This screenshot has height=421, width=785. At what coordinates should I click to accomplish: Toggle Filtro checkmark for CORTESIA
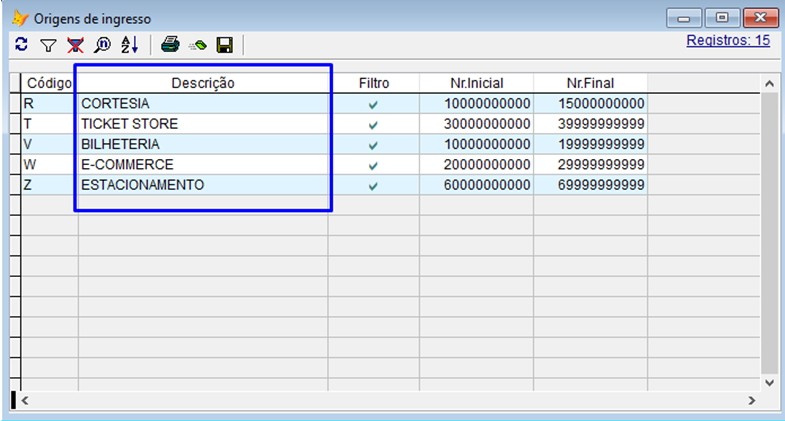(373, 104)
